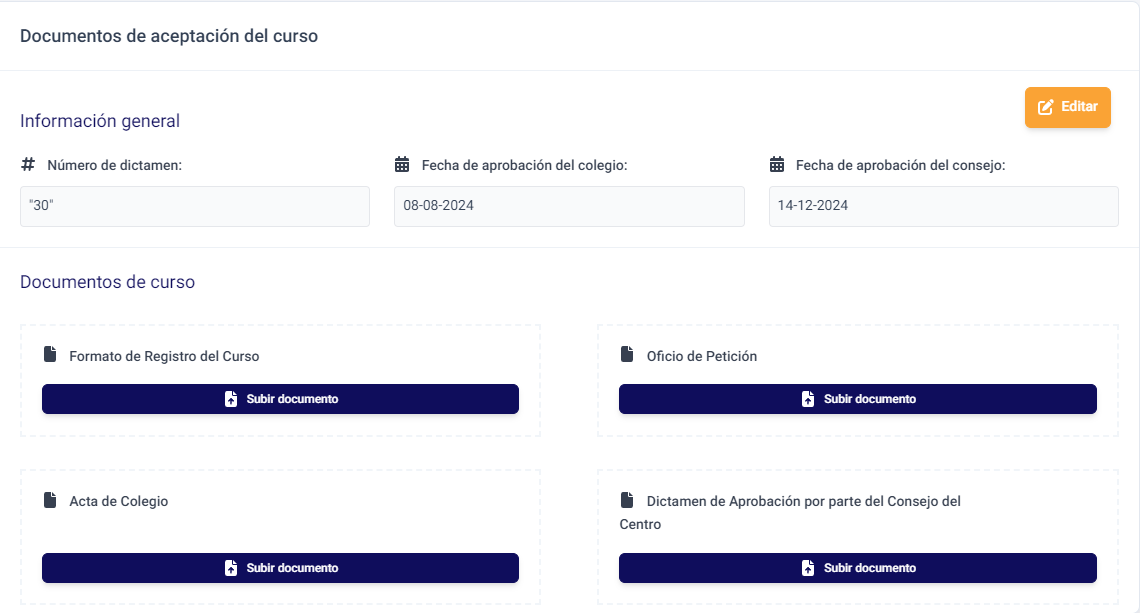Upload the Dictamen de Aprobación document
Viewport: 1140px width, 613px height.
pyautogui.click(x=857, y=568)
